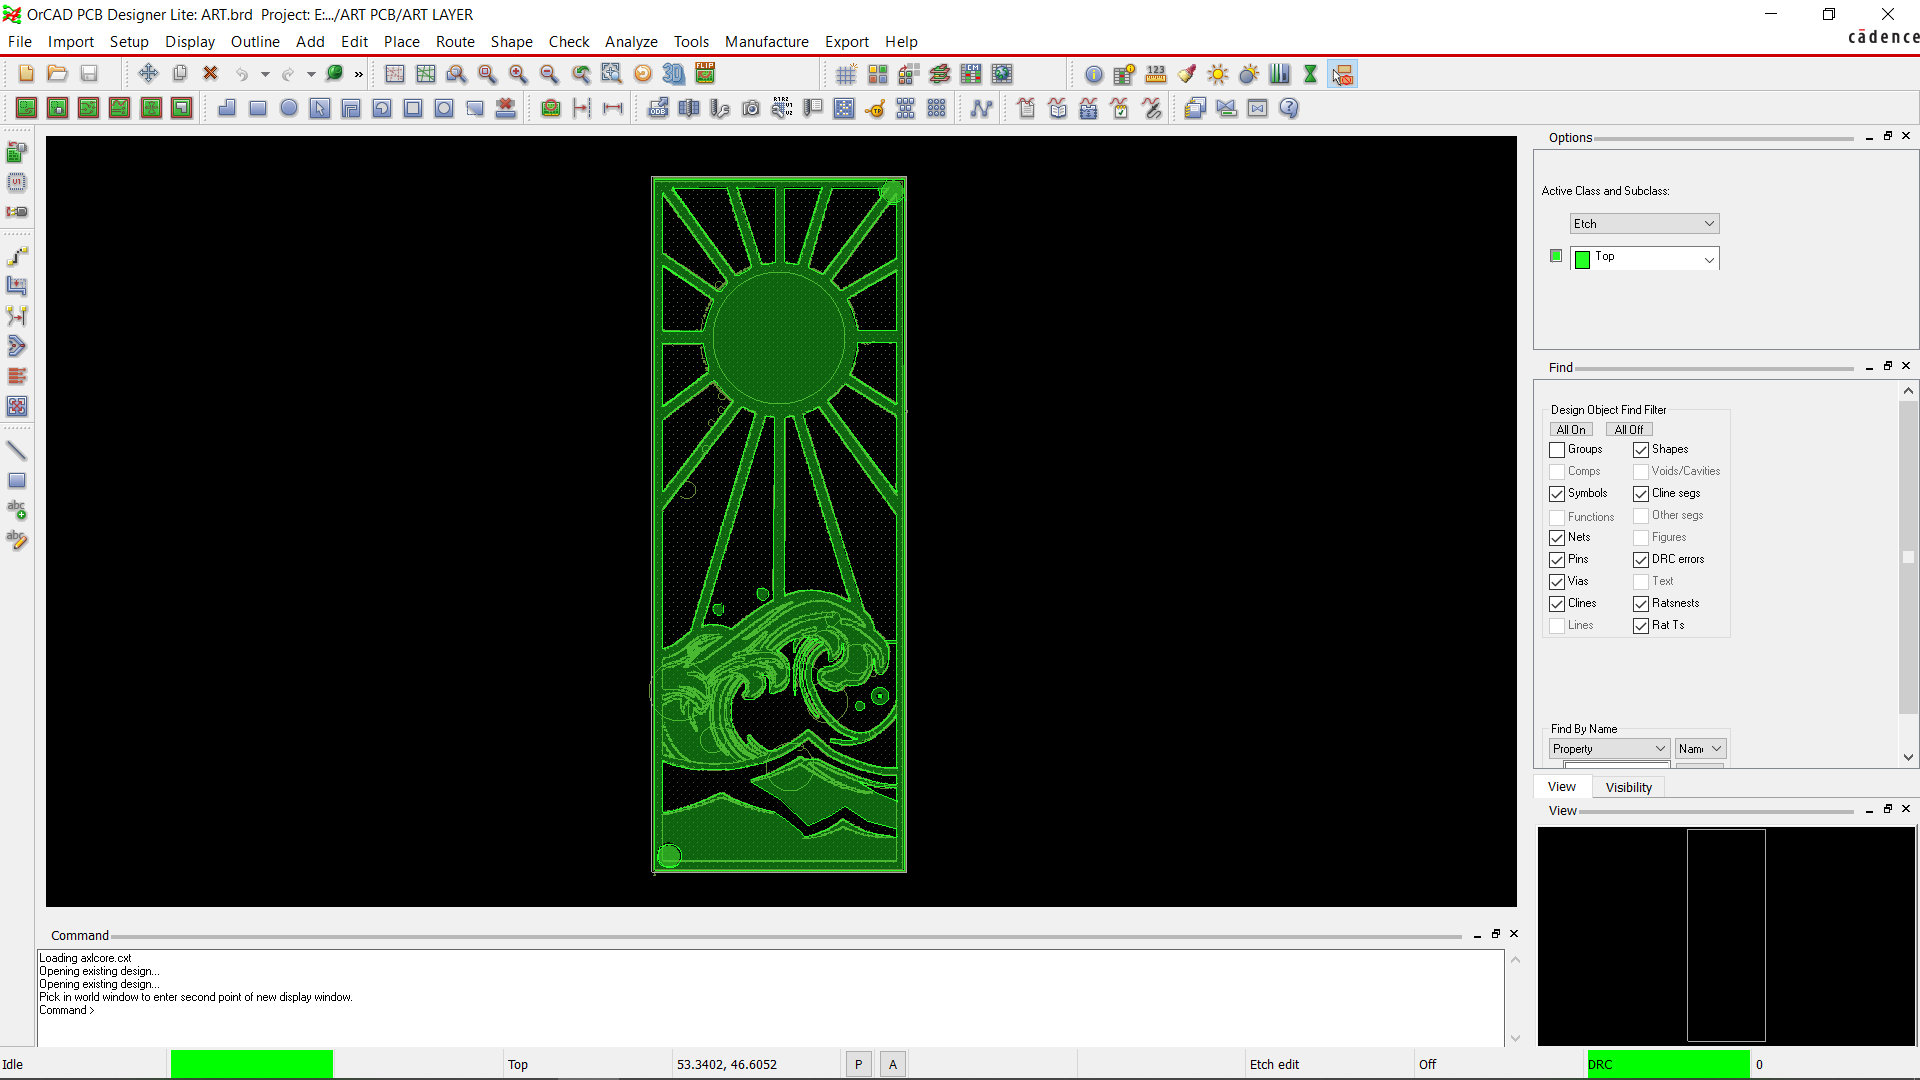Expand the redo history dropdown arrow
Image resolution: width=1920 pixels, height=1080 pixels.
click(311, 74)
